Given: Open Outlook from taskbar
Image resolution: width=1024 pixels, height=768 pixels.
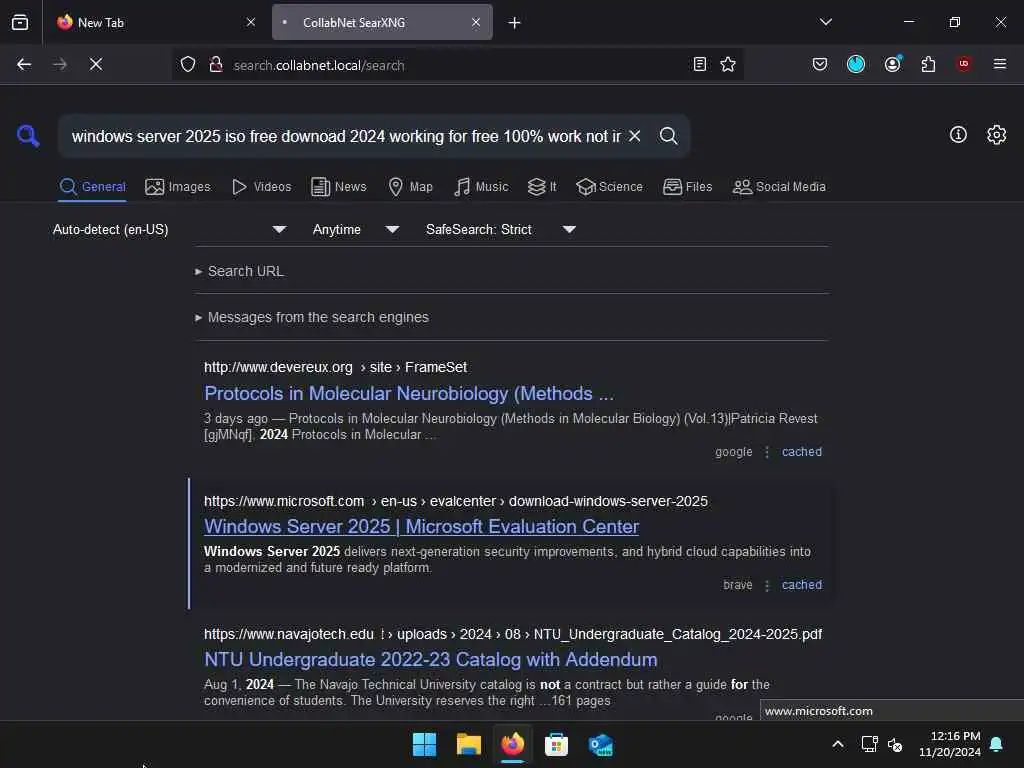Looking at the screenshot, I should (600, 744).
